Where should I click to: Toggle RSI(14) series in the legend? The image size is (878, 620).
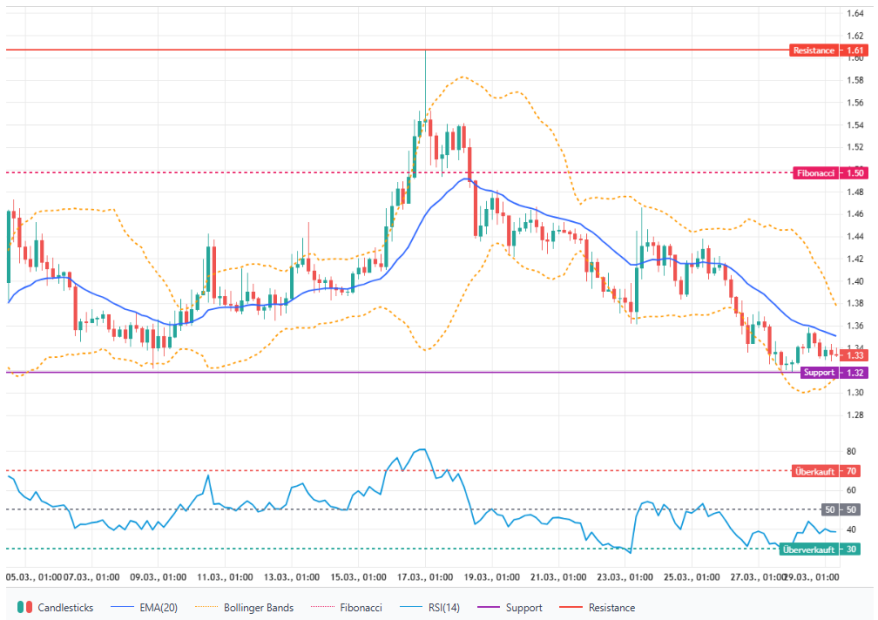coord(437,607)
